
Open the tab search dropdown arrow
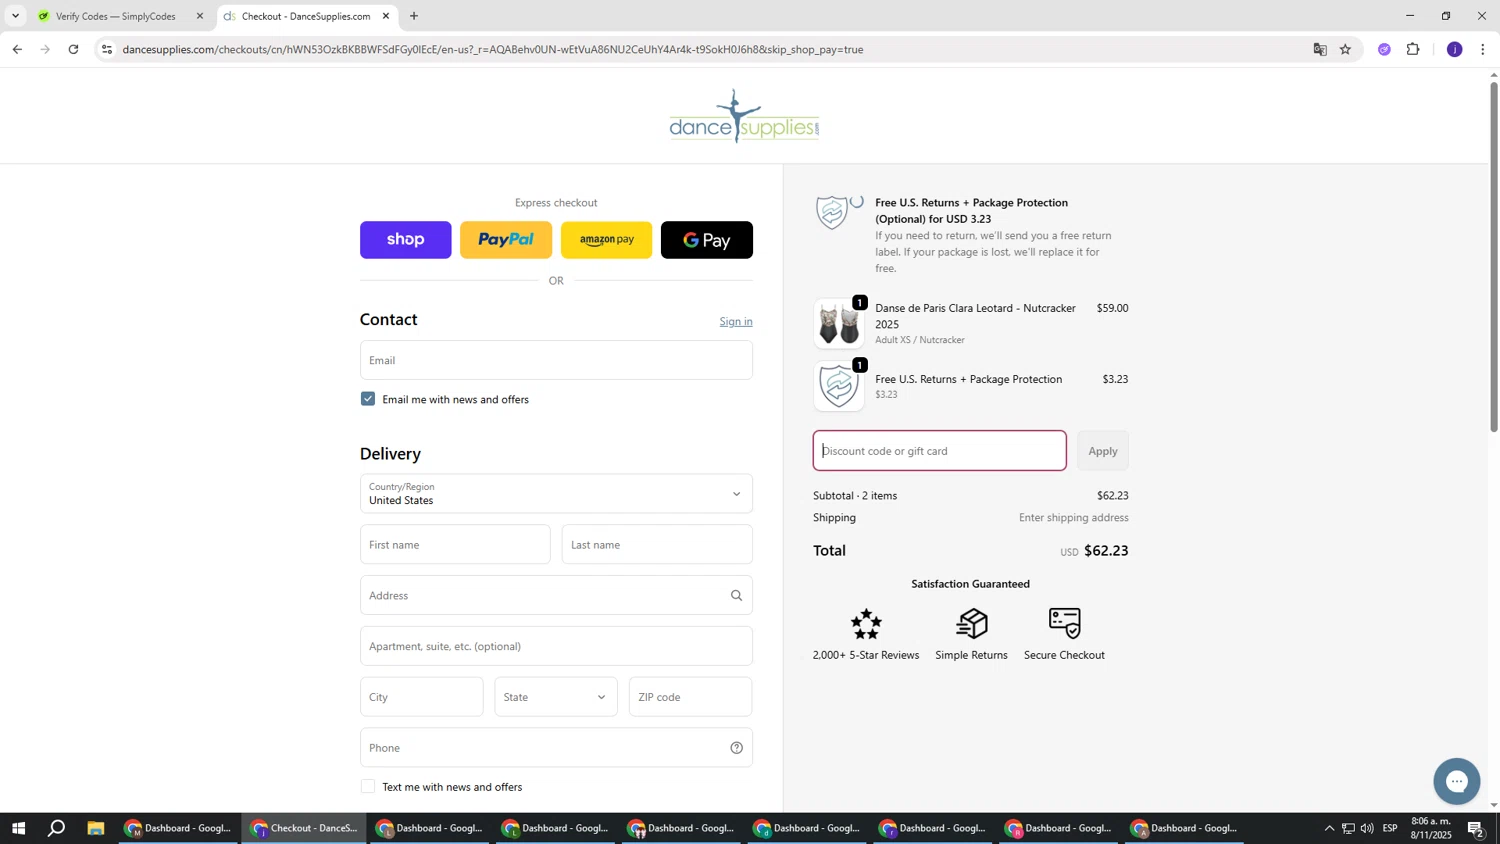15,16
